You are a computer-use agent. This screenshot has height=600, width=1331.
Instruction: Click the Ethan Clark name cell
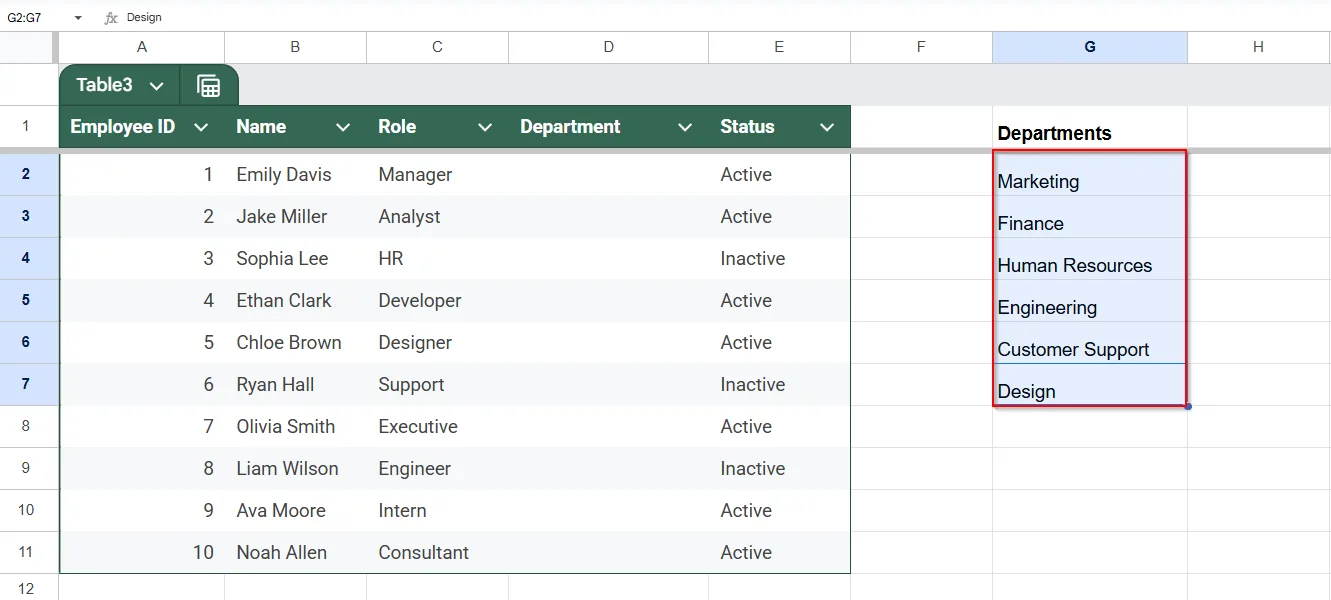click(x=295, y=300)
